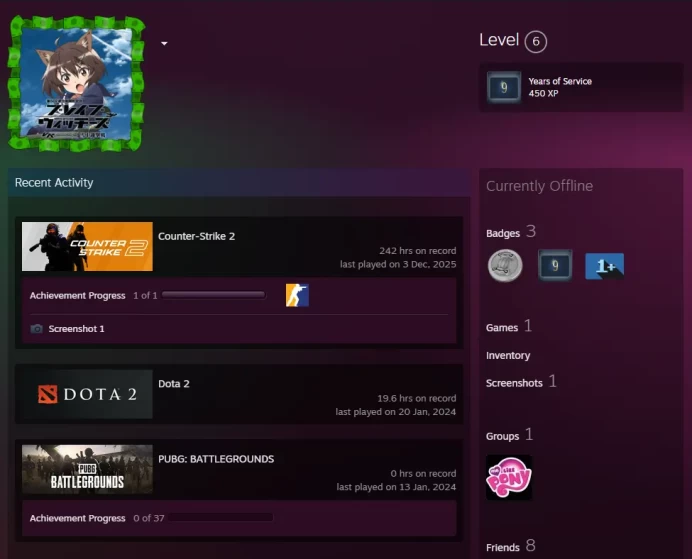Open the Inventory link
The image size is (692, 559).
[x=508, y=356]
